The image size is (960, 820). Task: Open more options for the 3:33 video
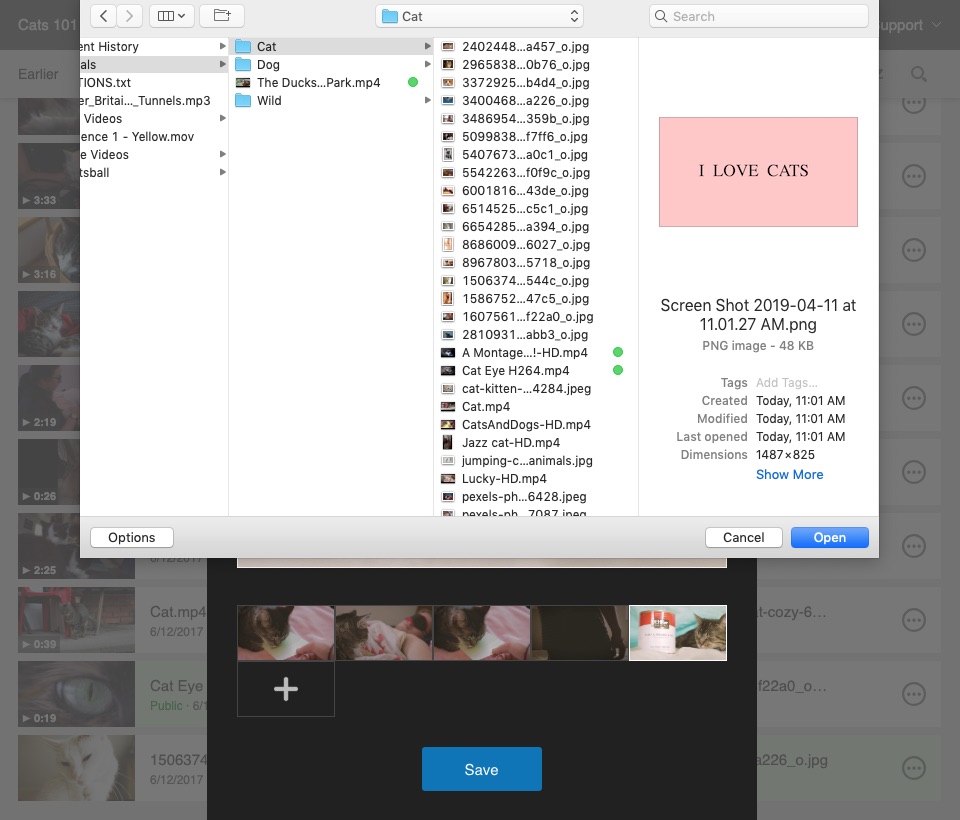[x=914, y=176]
